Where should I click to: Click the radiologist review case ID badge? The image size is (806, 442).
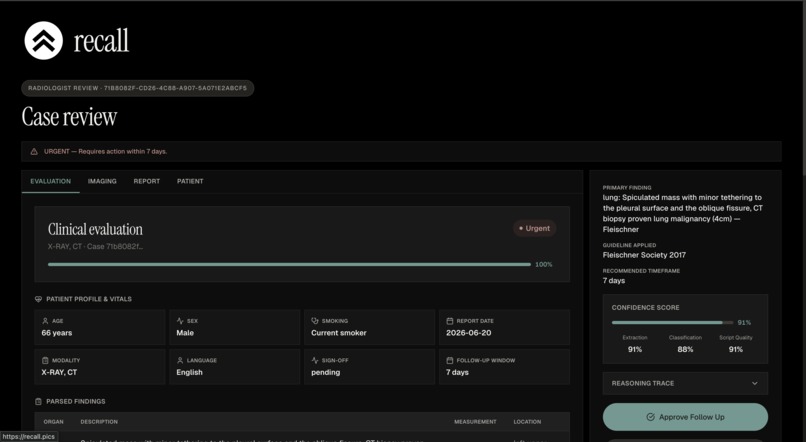138,88
